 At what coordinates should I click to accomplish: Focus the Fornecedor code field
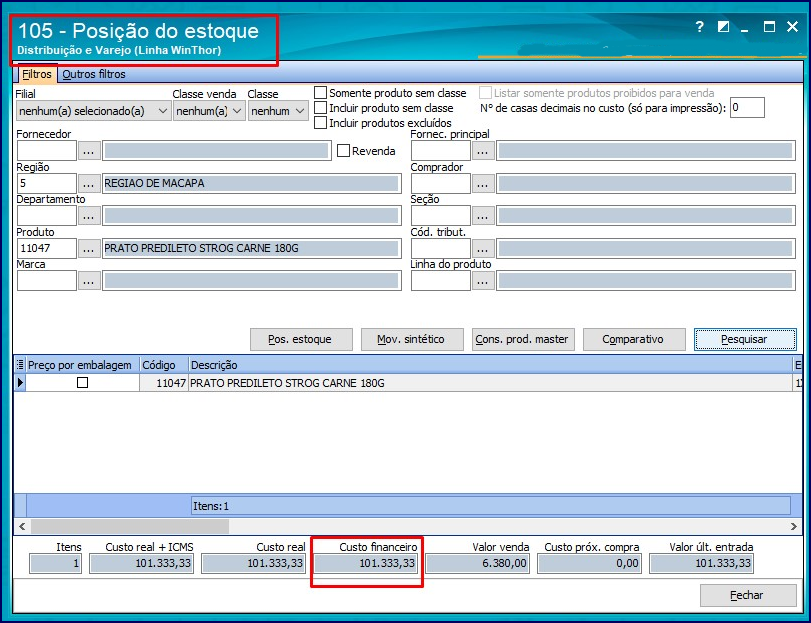(x=47, y=151)
